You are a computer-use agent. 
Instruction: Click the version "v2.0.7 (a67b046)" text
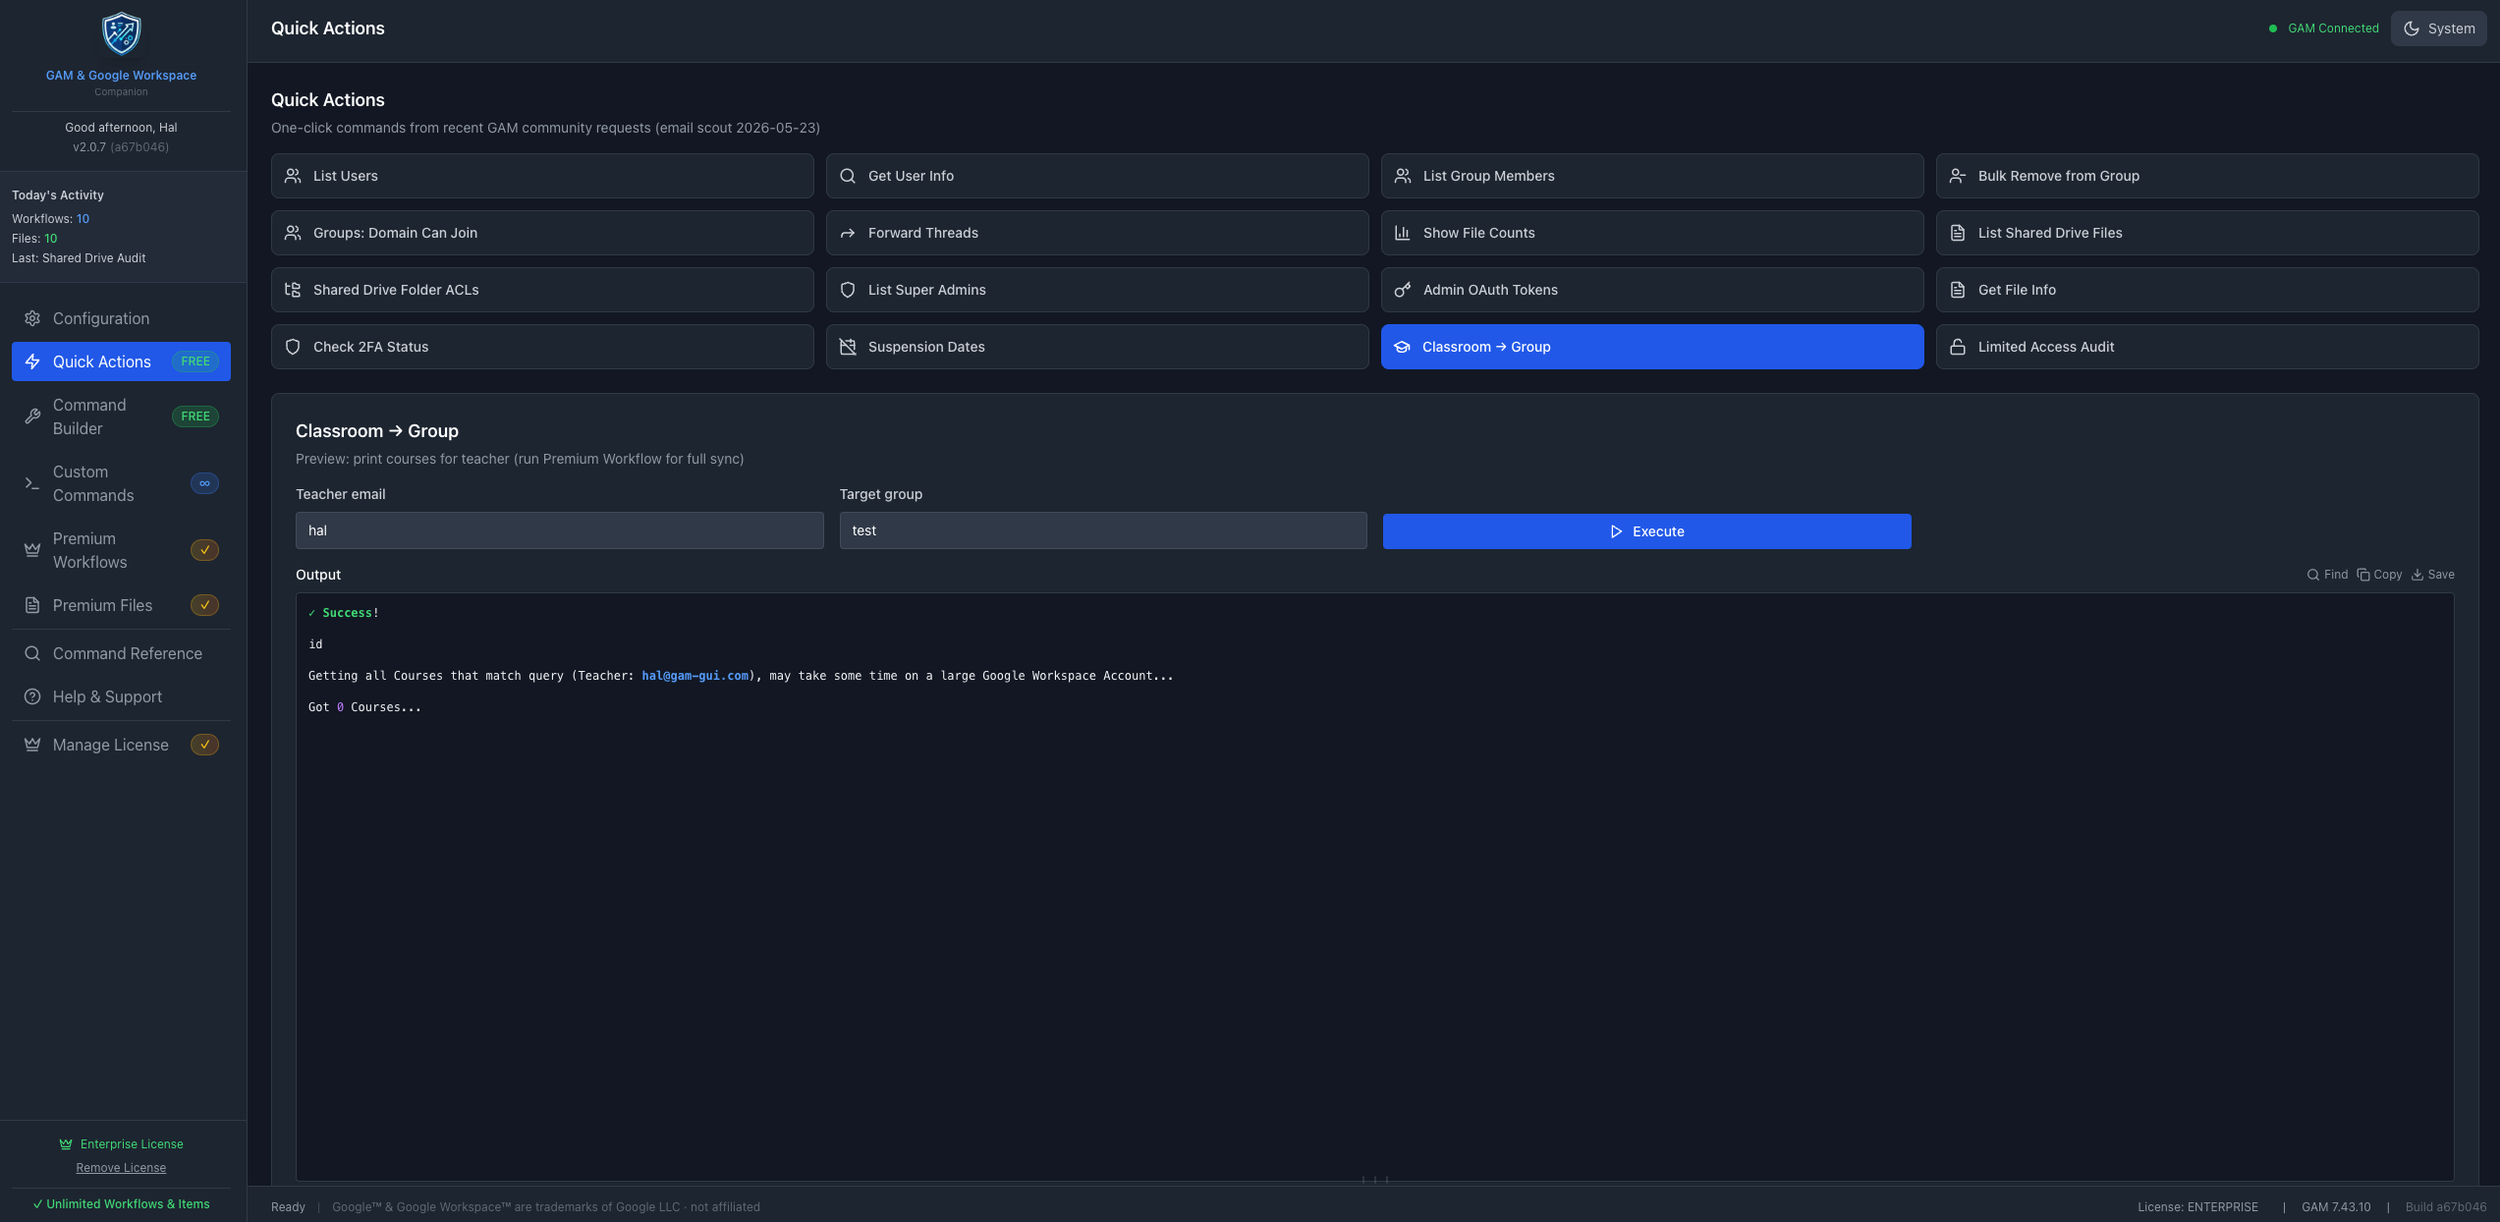121,147
